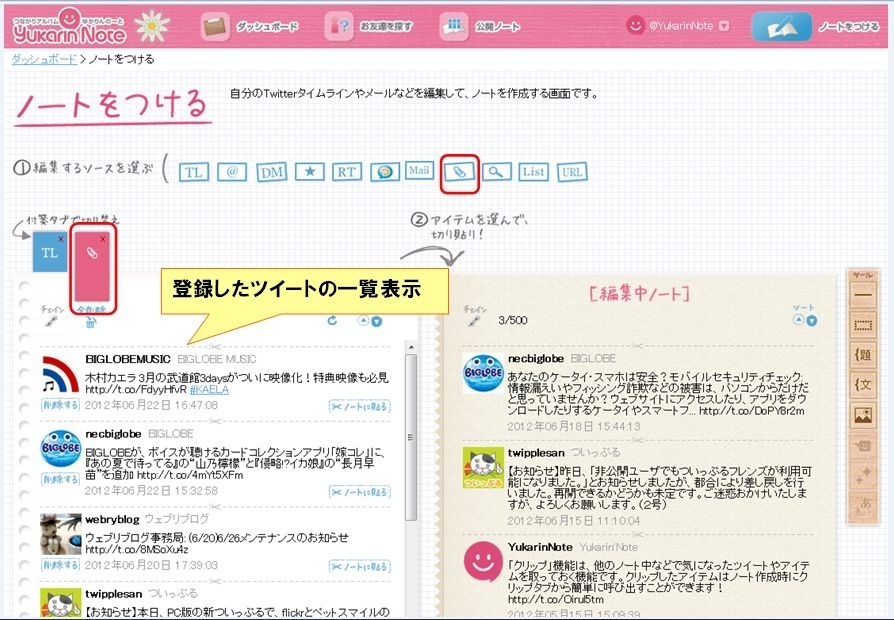Select the 題 title tool

[863, 355]
